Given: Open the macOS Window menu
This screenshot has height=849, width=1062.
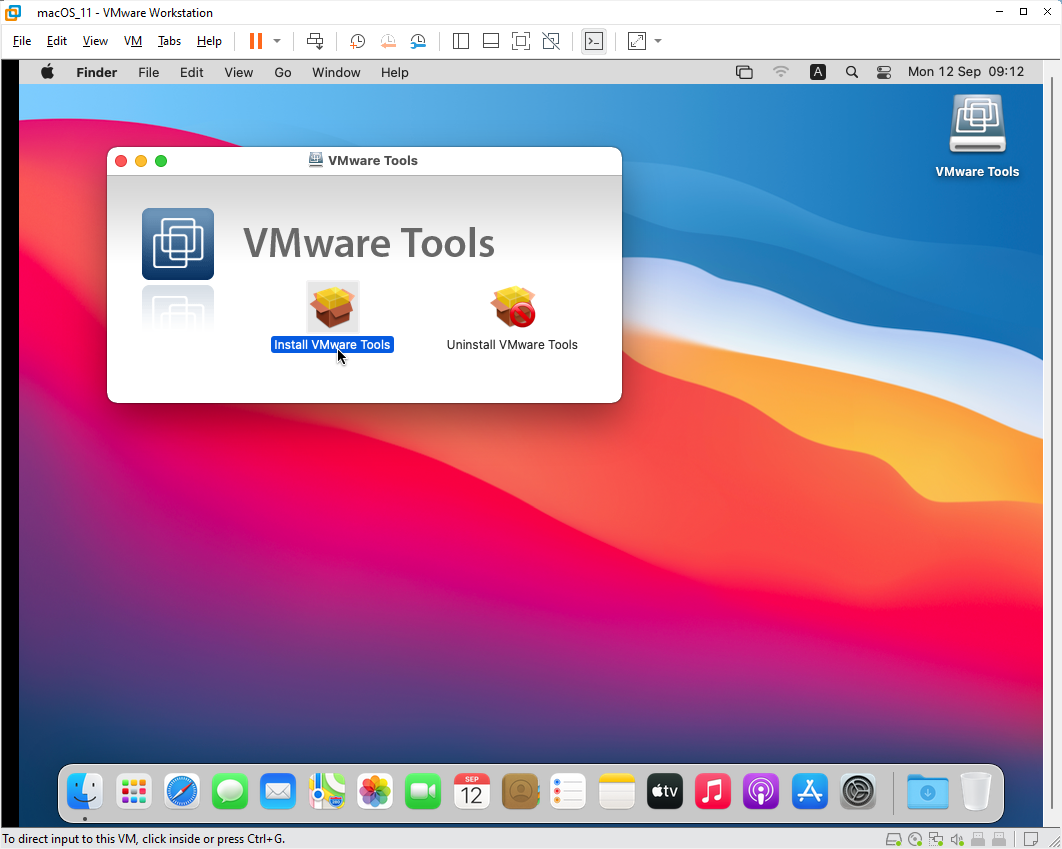Looking at the screenshot, I should [336, 72].
